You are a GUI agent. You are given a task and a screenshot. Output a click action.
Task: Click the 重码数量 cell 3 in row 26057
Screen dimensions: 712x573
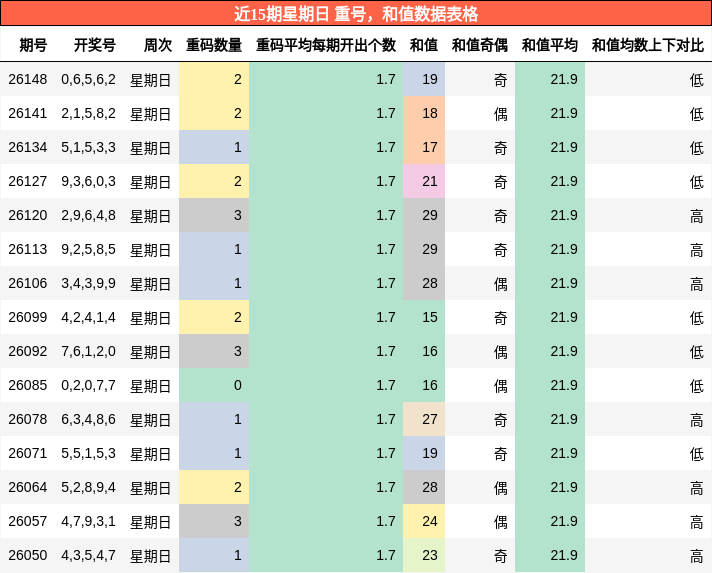214,521
